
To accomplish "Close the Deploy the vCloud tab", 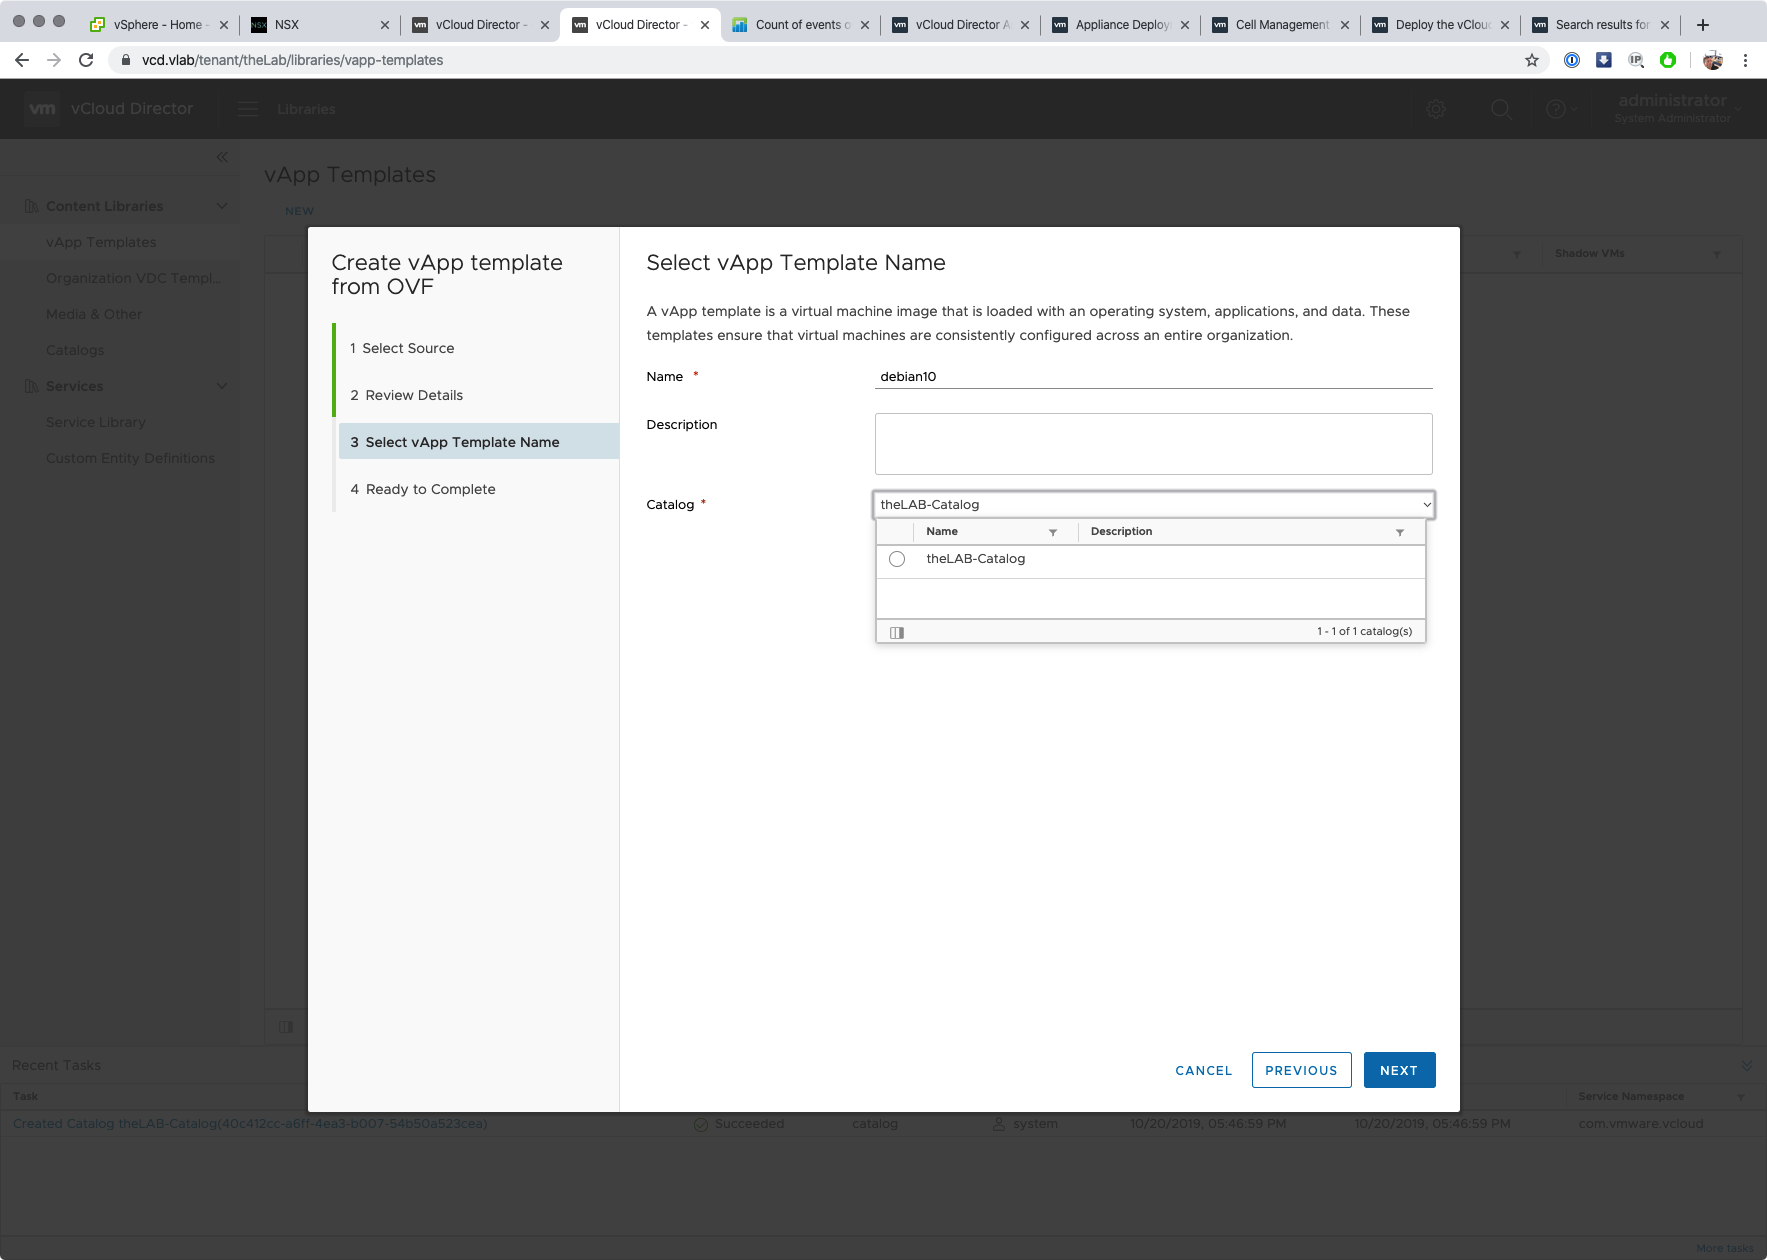I will 1505,25.
